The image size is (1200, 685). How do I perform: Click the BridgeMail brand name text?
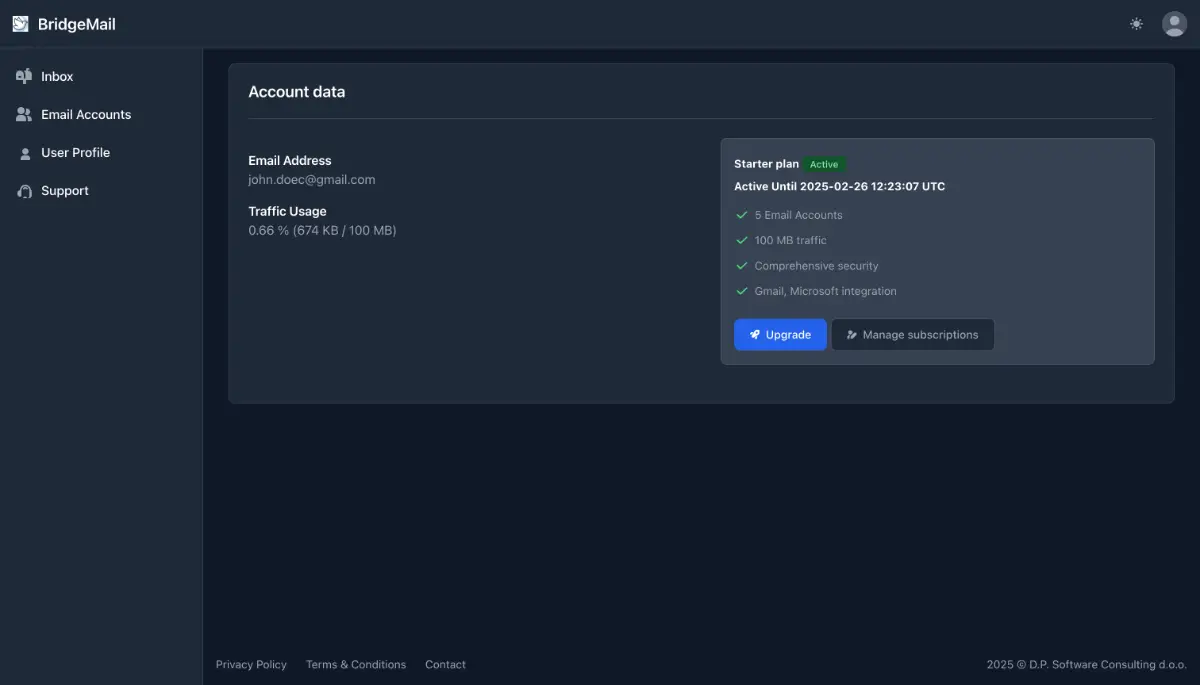click(77, 24)
